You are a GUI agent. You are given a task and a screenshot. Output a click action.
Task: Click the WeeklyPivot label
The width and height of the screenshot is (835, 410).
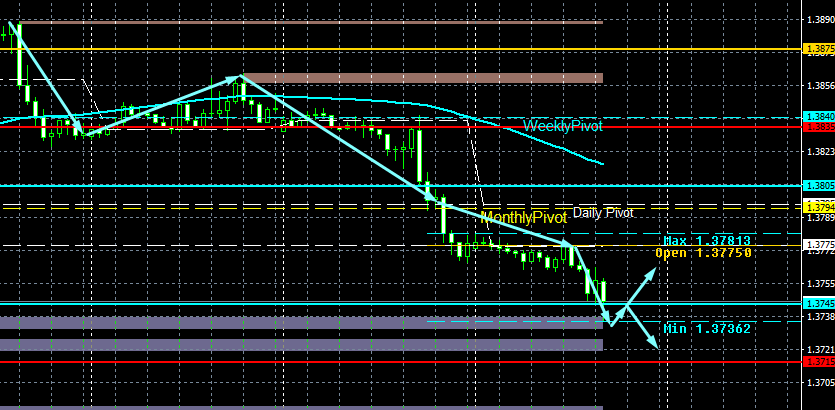[562, 127]
